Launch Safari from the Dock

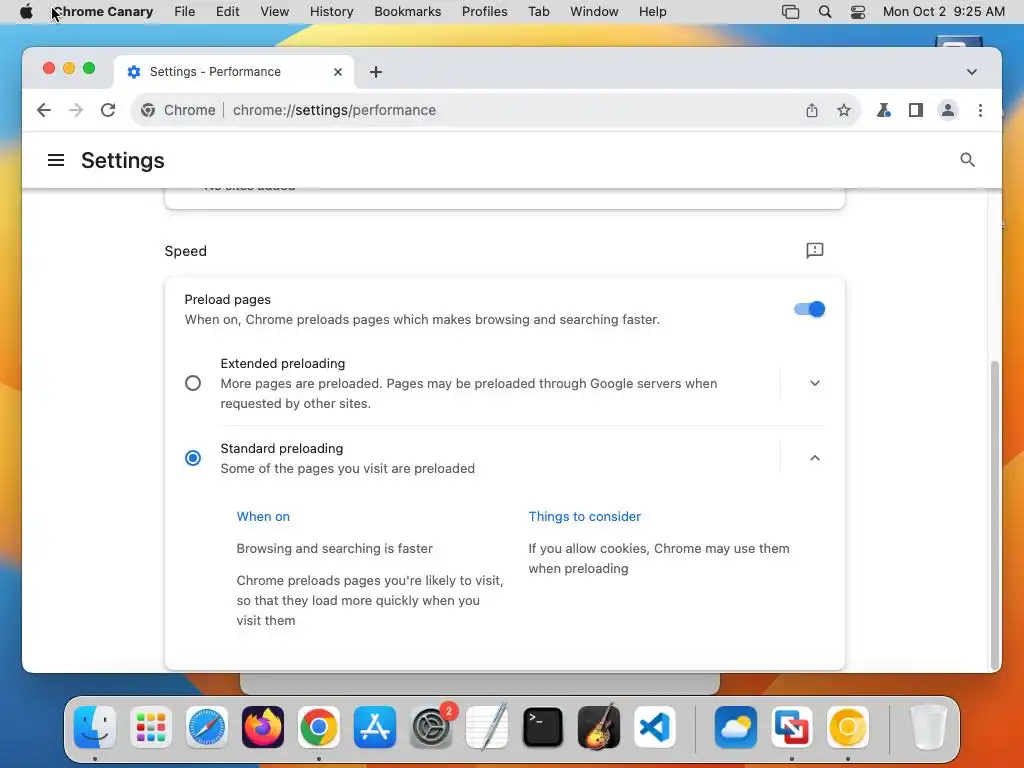[207, 727]
